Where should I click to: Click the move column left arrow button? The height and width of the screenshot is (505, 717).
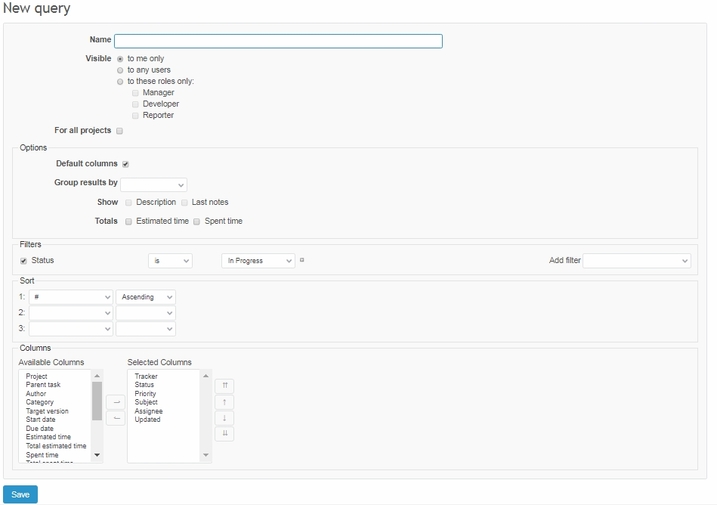pos(115,418)
